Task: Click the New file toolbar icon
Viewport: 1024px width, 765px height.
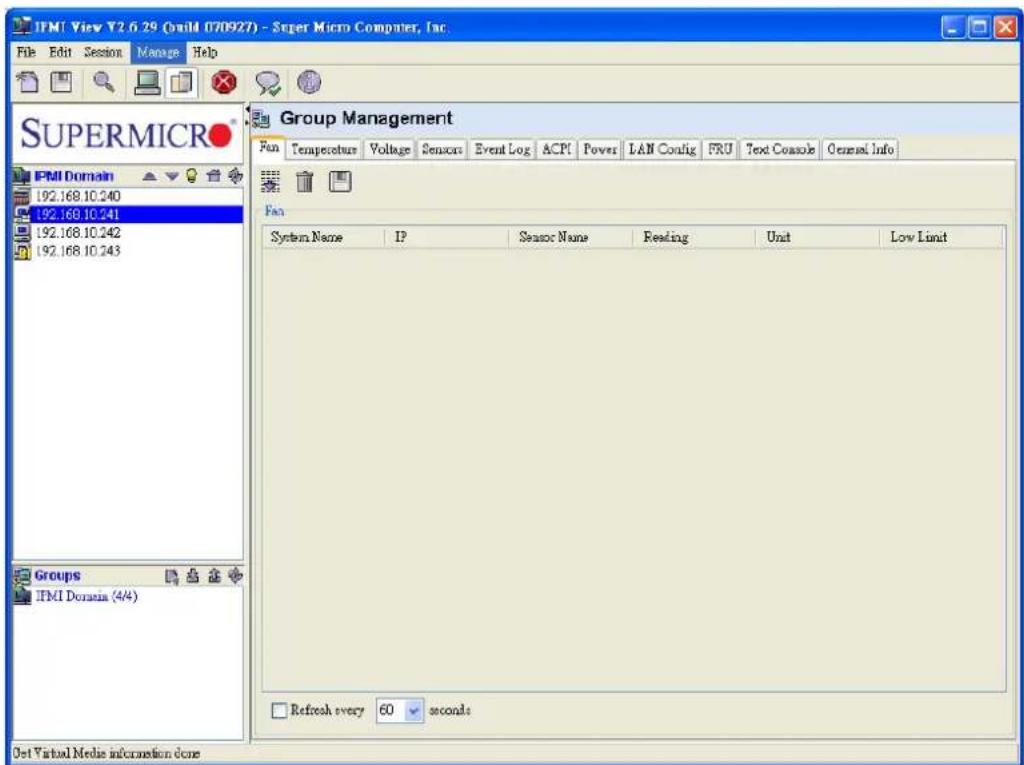Action: click(x=28, y=82)
